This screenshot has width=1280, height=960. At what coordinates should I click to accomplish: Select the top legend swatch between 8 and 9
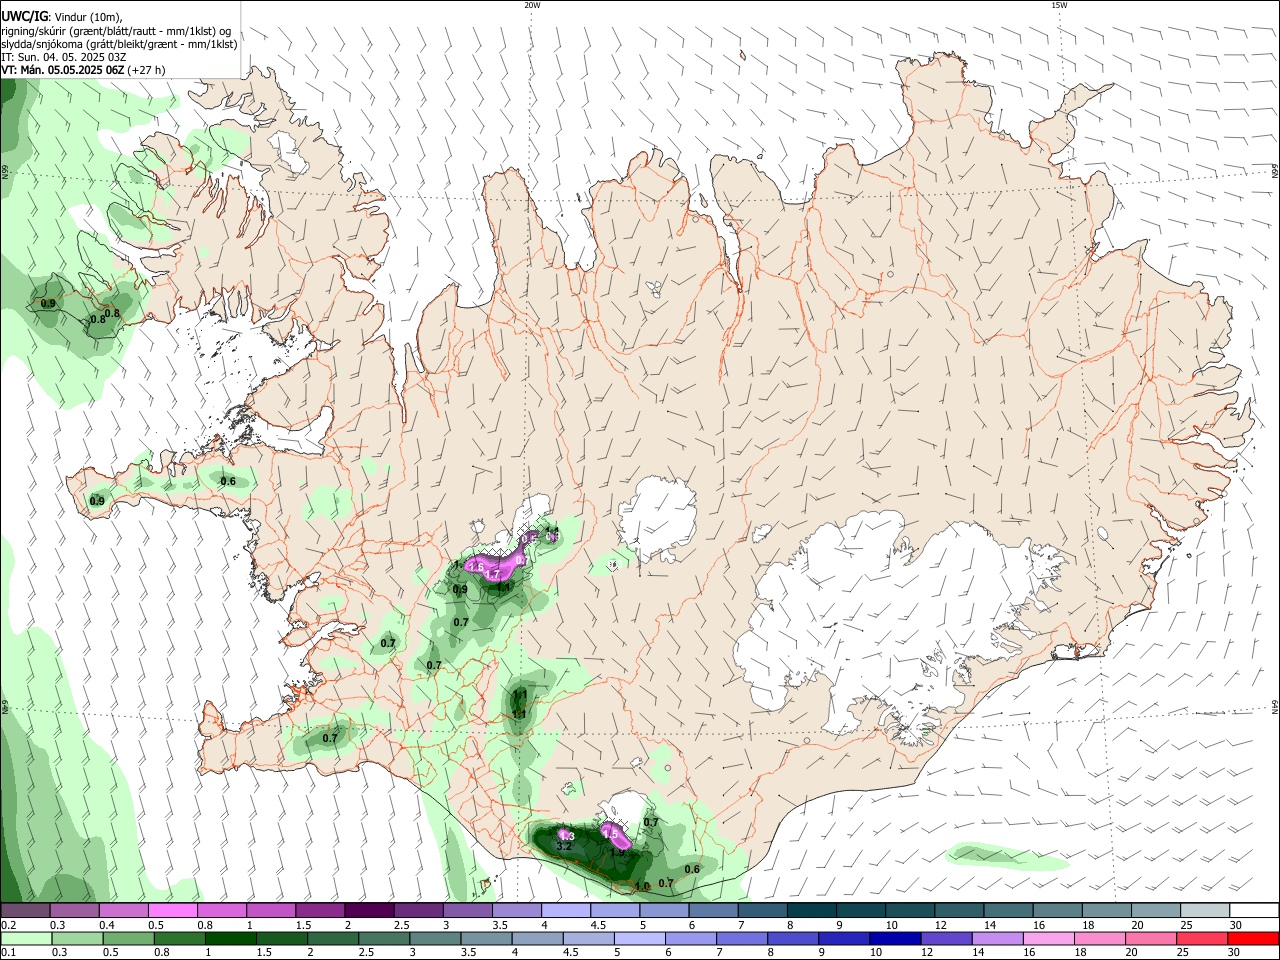click(811, 911)
